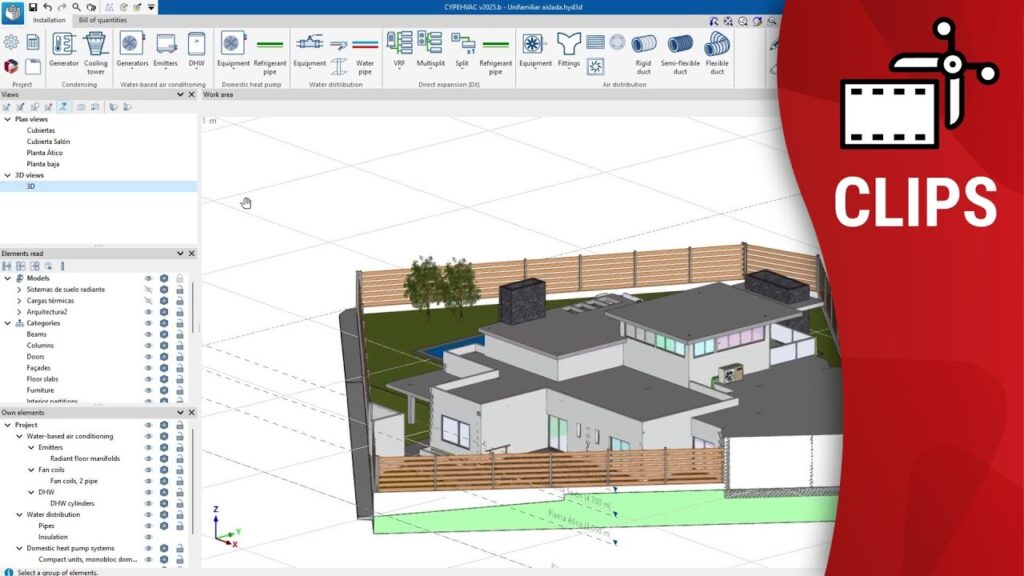The height and width of the screenshot is (576, 1024).
Task: Select the Flexible duct tool
Action: coord(717,48)
